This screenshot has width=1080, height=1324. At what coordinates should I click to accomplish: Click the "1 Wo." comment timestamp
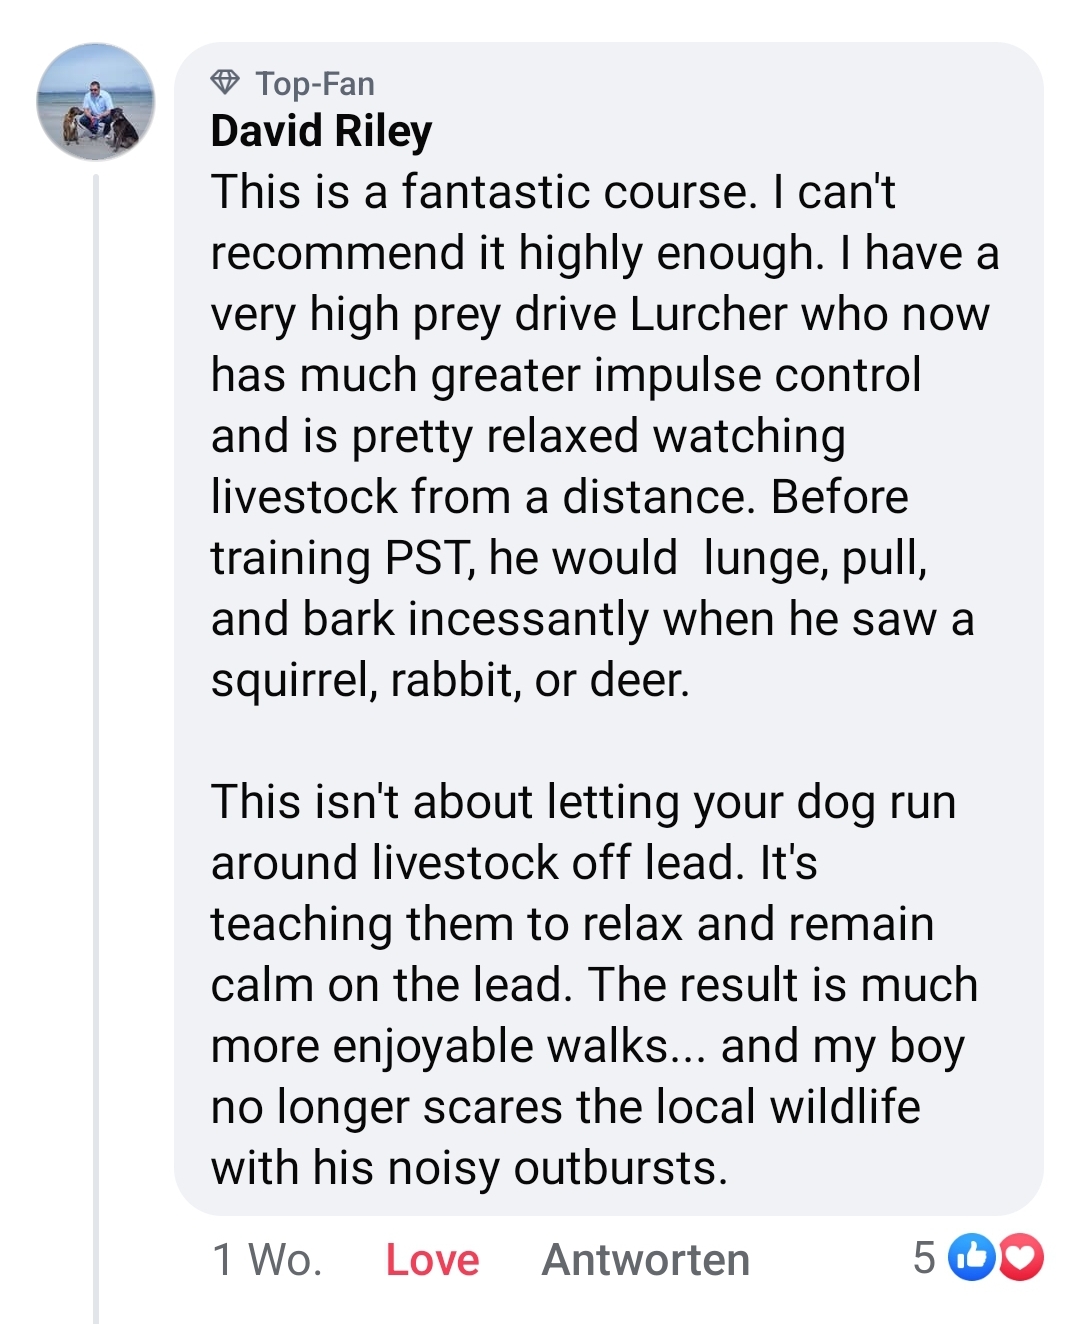pyautogui.click(x=267, y=1259)
